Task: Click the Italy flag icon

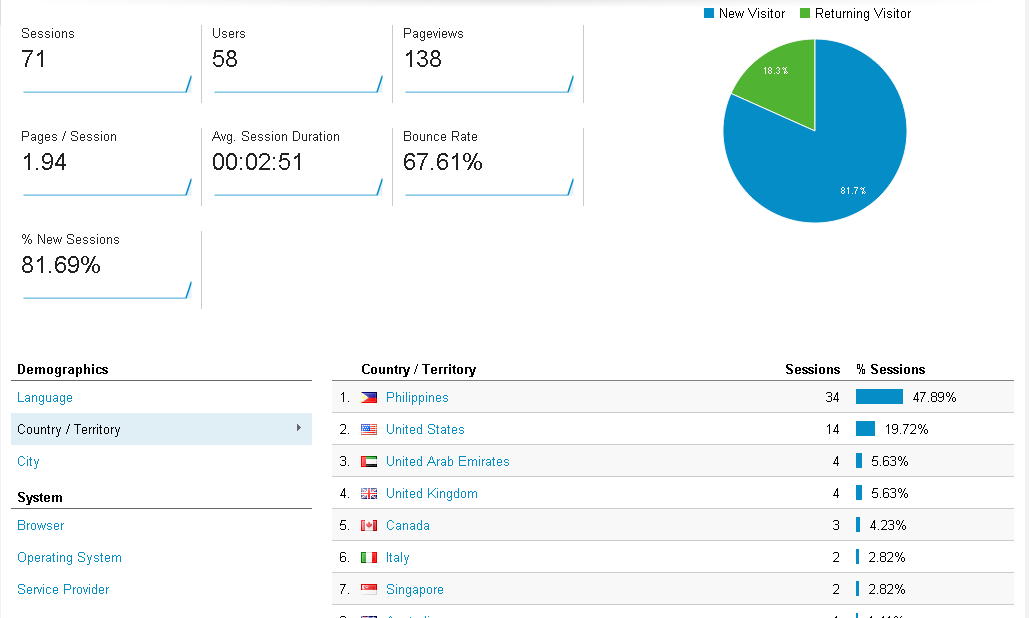Action: pyautogui.click(x=369, y=558)
